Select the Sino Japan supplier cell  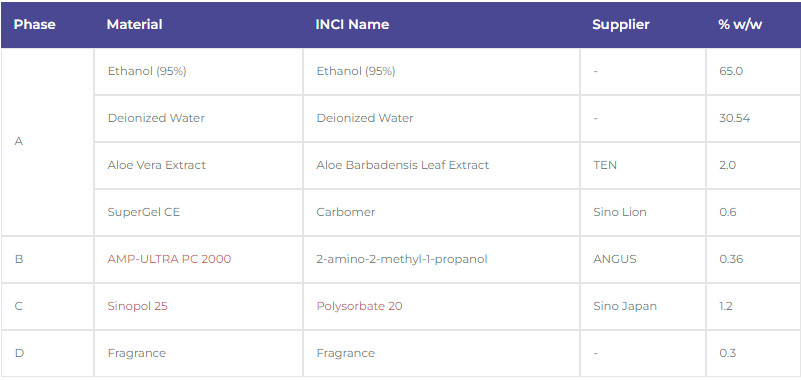point(643,306)
